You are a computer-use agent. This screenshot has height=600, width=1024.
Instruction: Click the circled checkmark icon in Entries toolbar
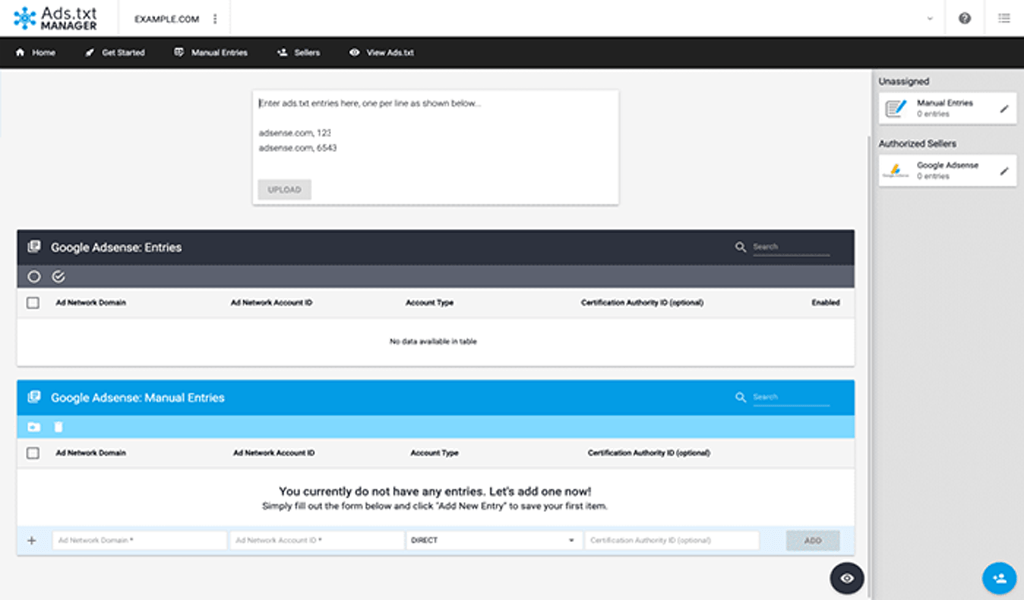pos(58,276)
